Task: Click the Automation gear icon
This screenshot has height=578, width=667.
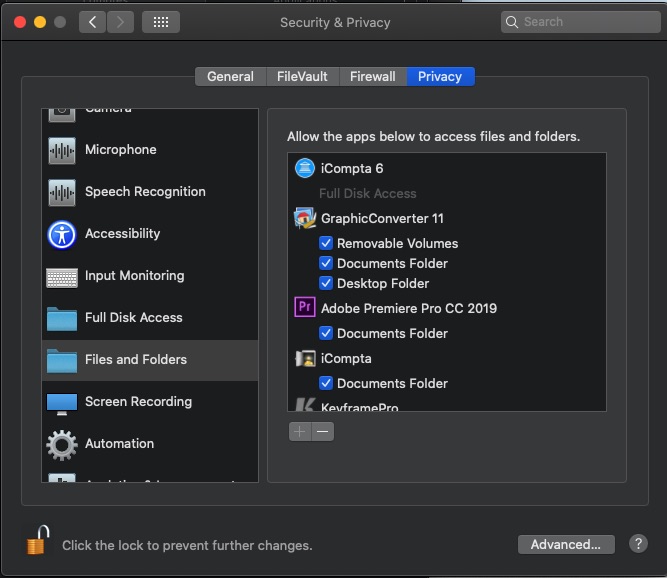Action: coord(62,445)
